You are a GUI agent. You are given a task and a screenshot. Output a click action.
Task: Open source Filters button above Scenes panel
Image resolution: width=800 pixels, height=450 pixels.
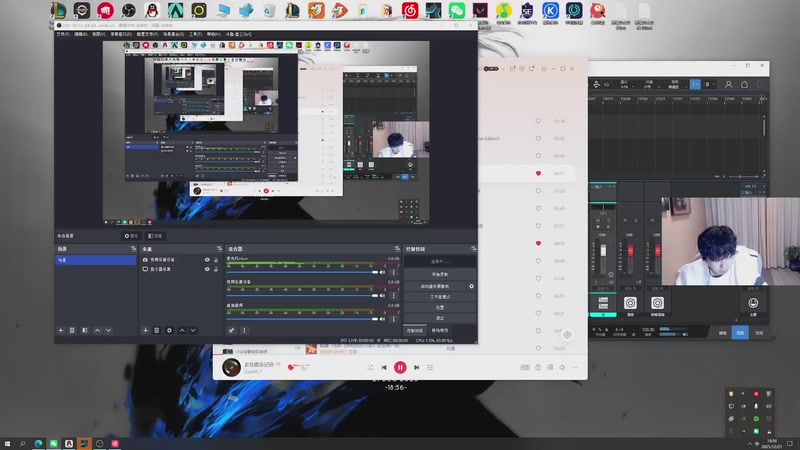tap(155, 236)
